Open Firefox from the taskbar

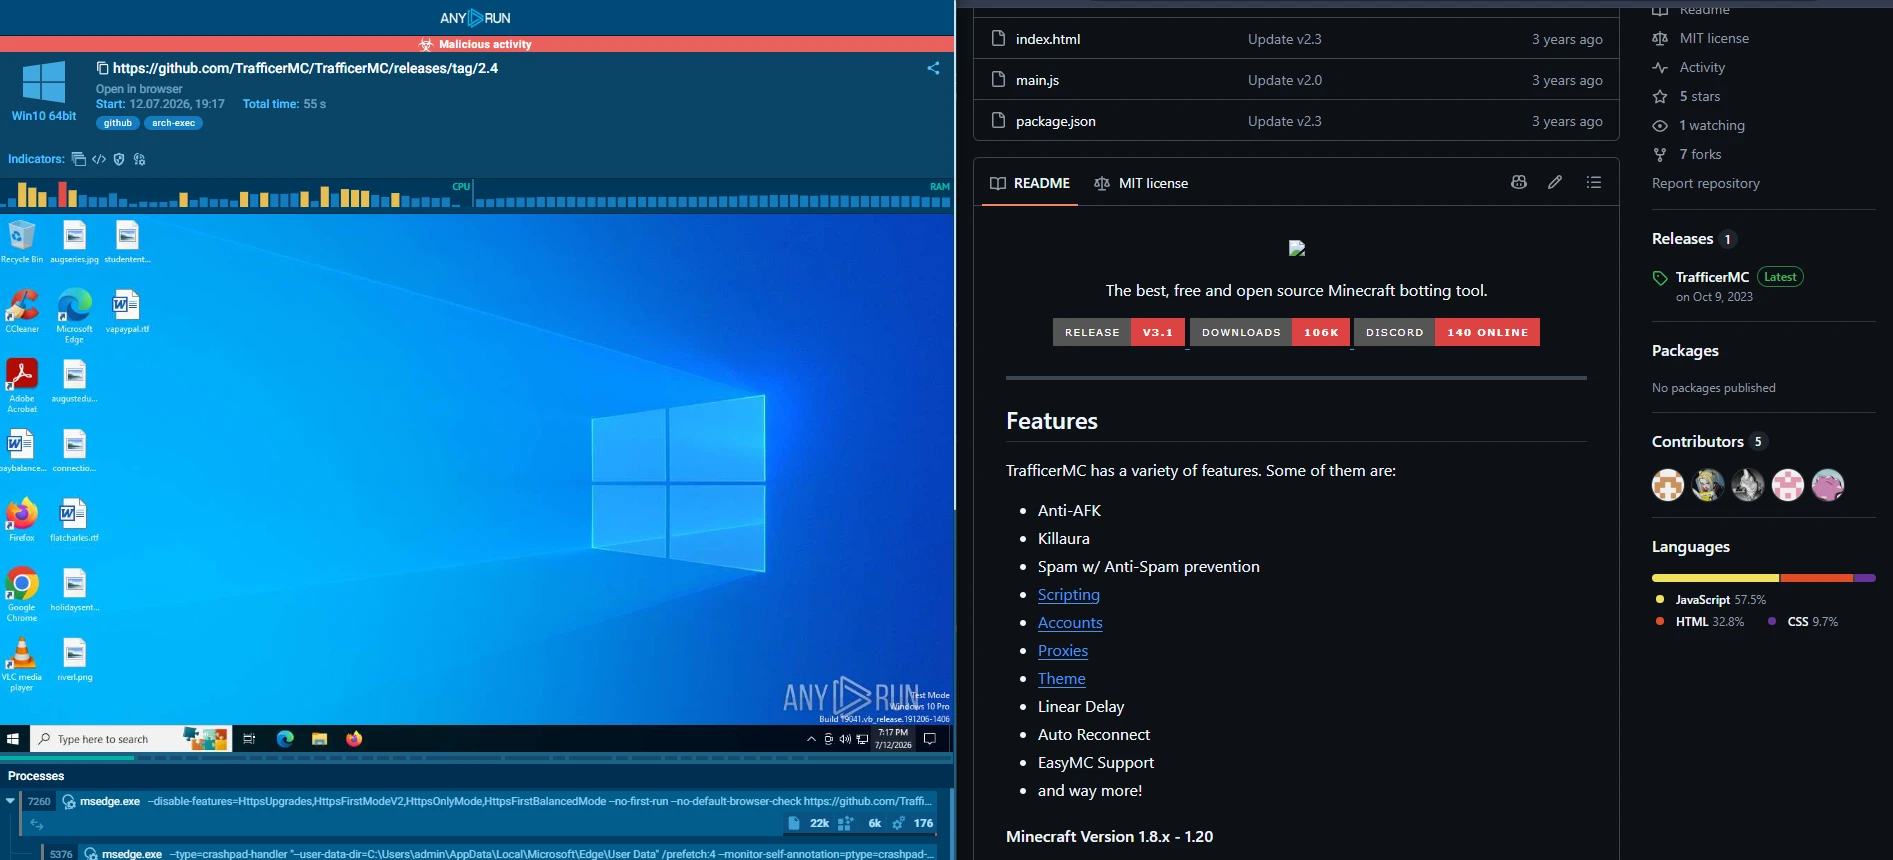354,739
